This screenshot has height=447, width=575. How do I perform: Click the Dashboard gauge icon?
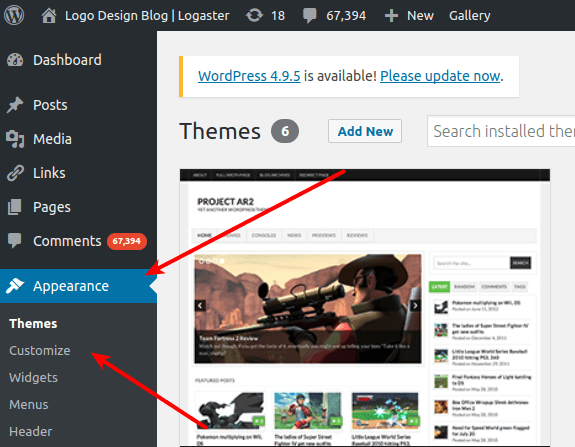[x=15, y=60]
